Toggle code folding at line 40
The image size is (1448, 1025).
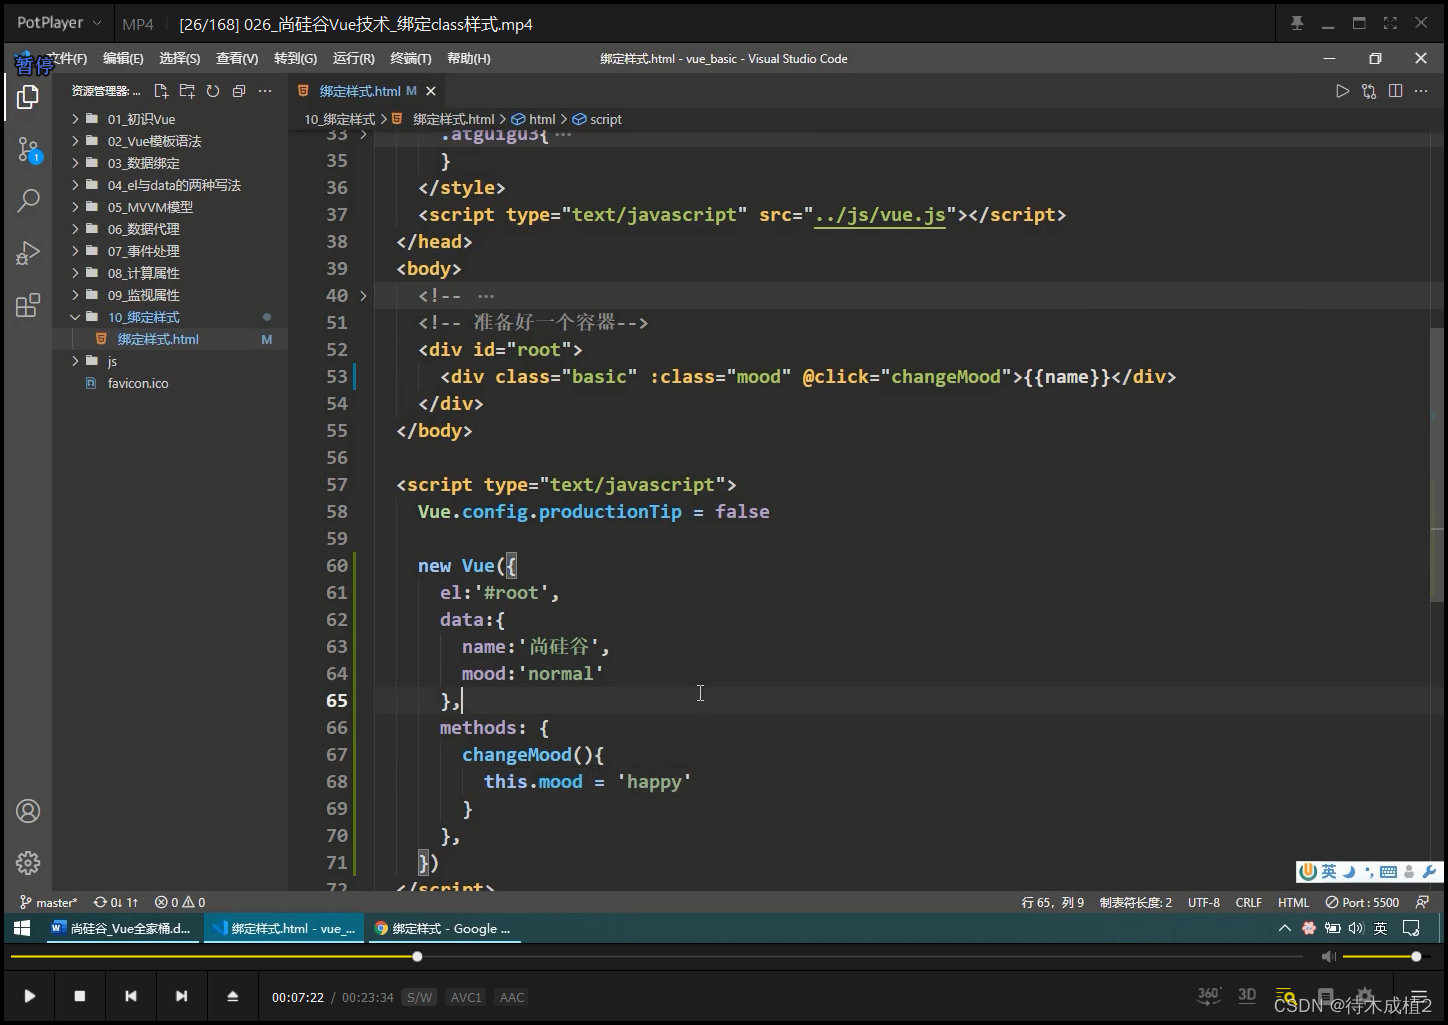tap(363, 296)
